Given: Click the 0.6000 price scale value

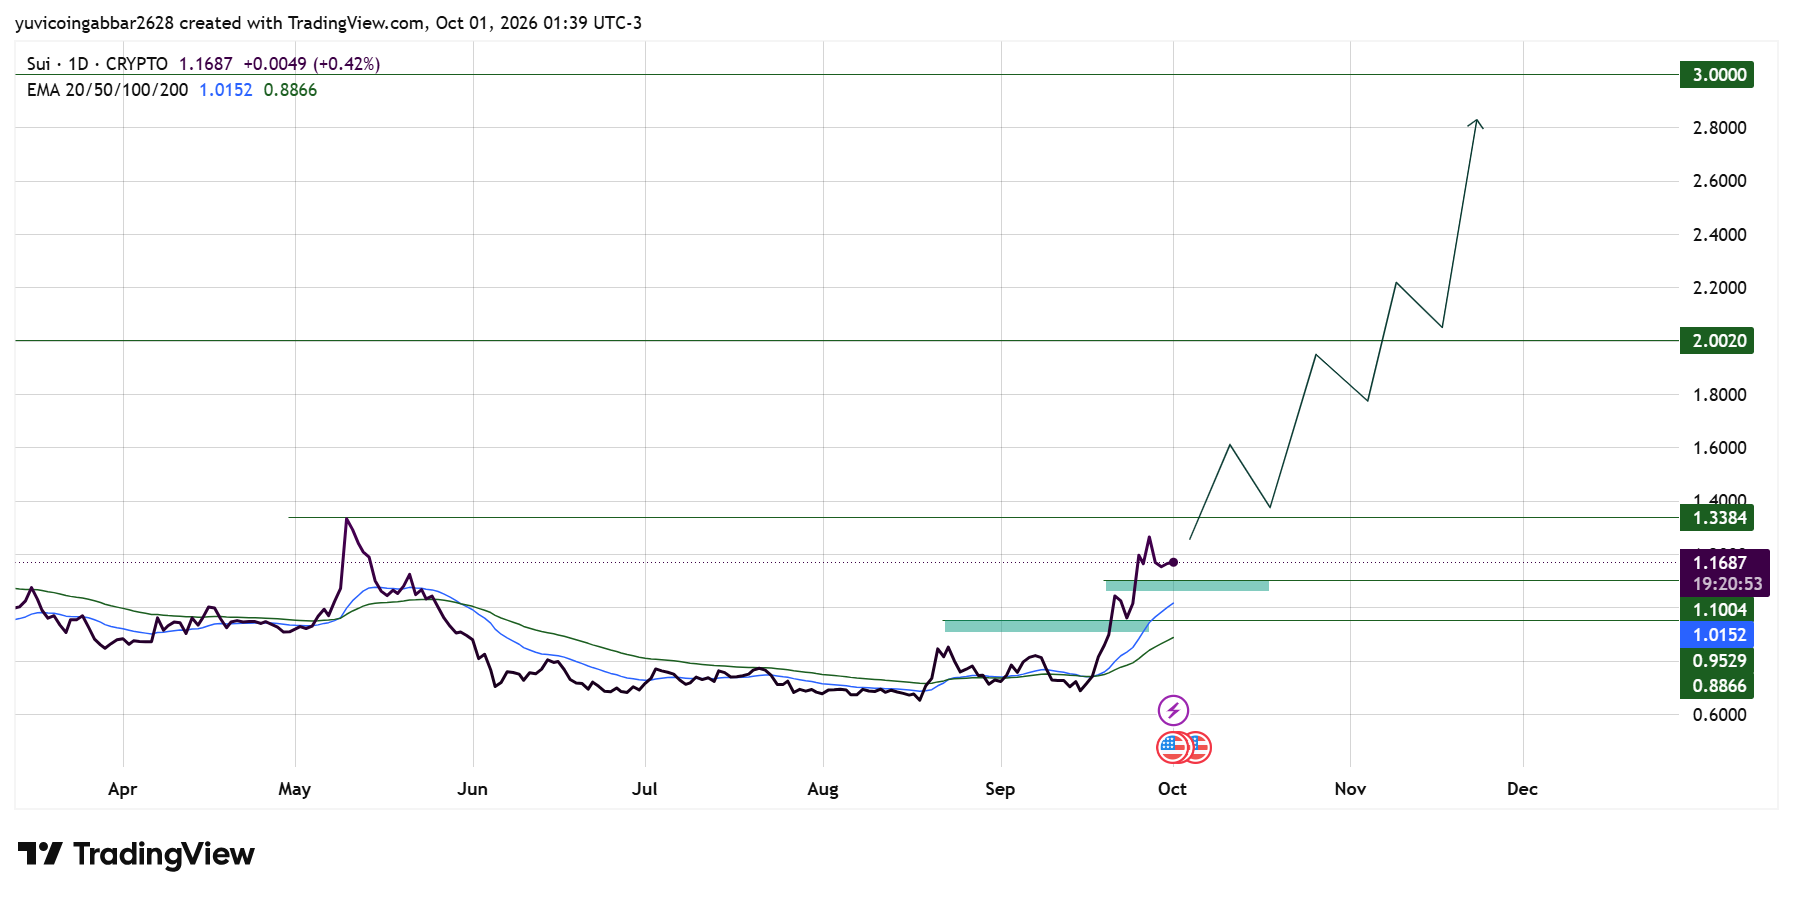Looking at the screenshot, I should click(1719, 715).
